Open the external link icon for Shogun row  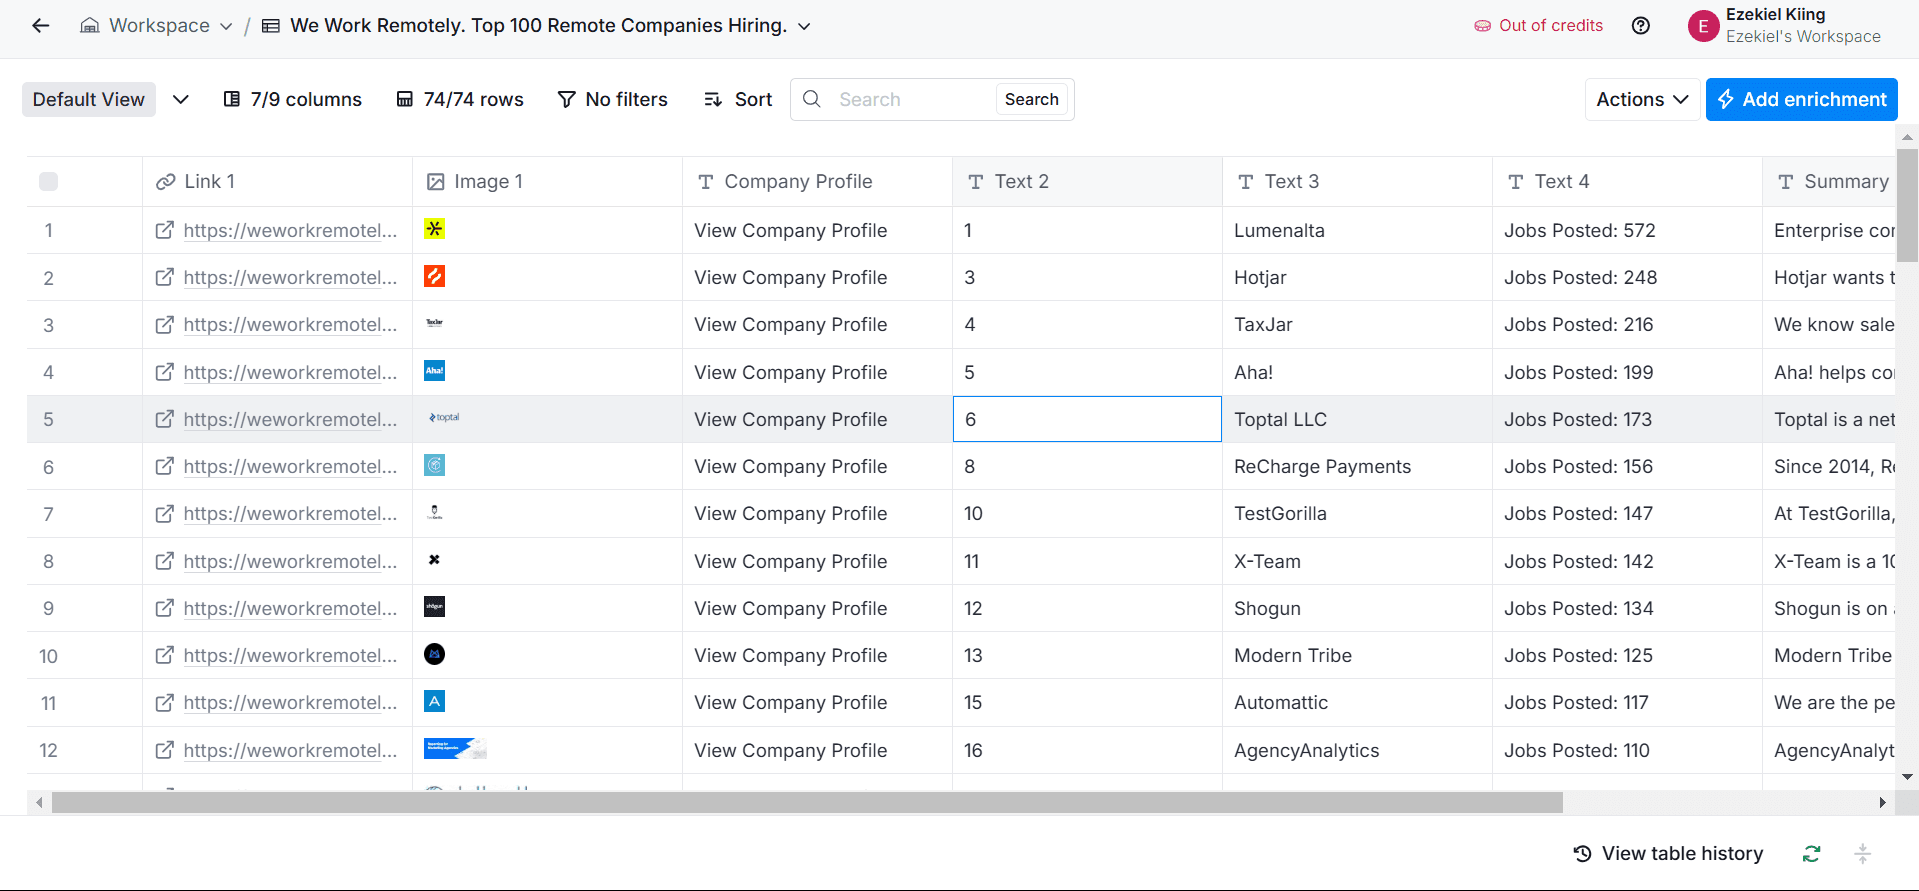165,608
